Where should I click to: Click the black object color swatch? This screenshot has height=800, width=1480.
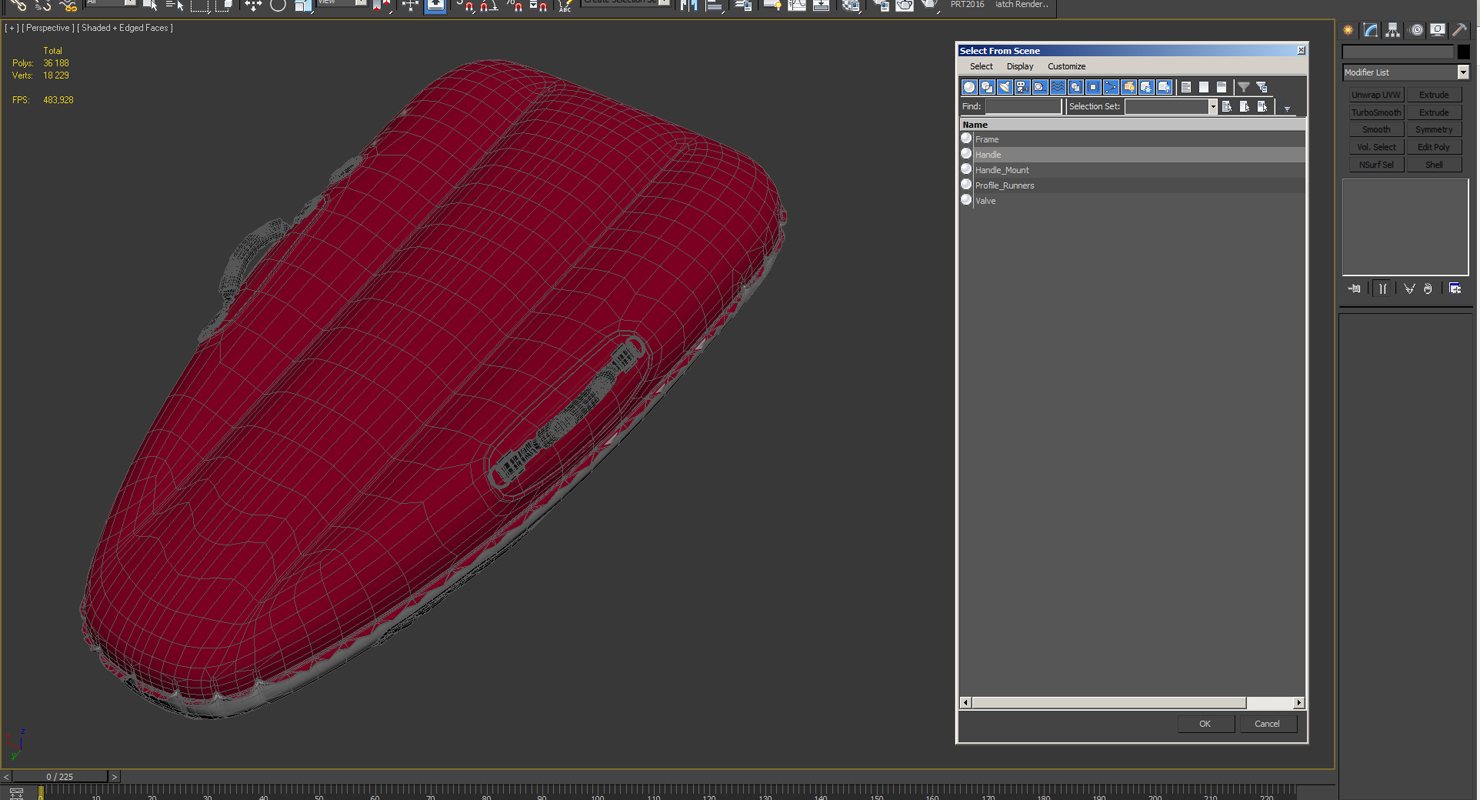pos(1464,52)
